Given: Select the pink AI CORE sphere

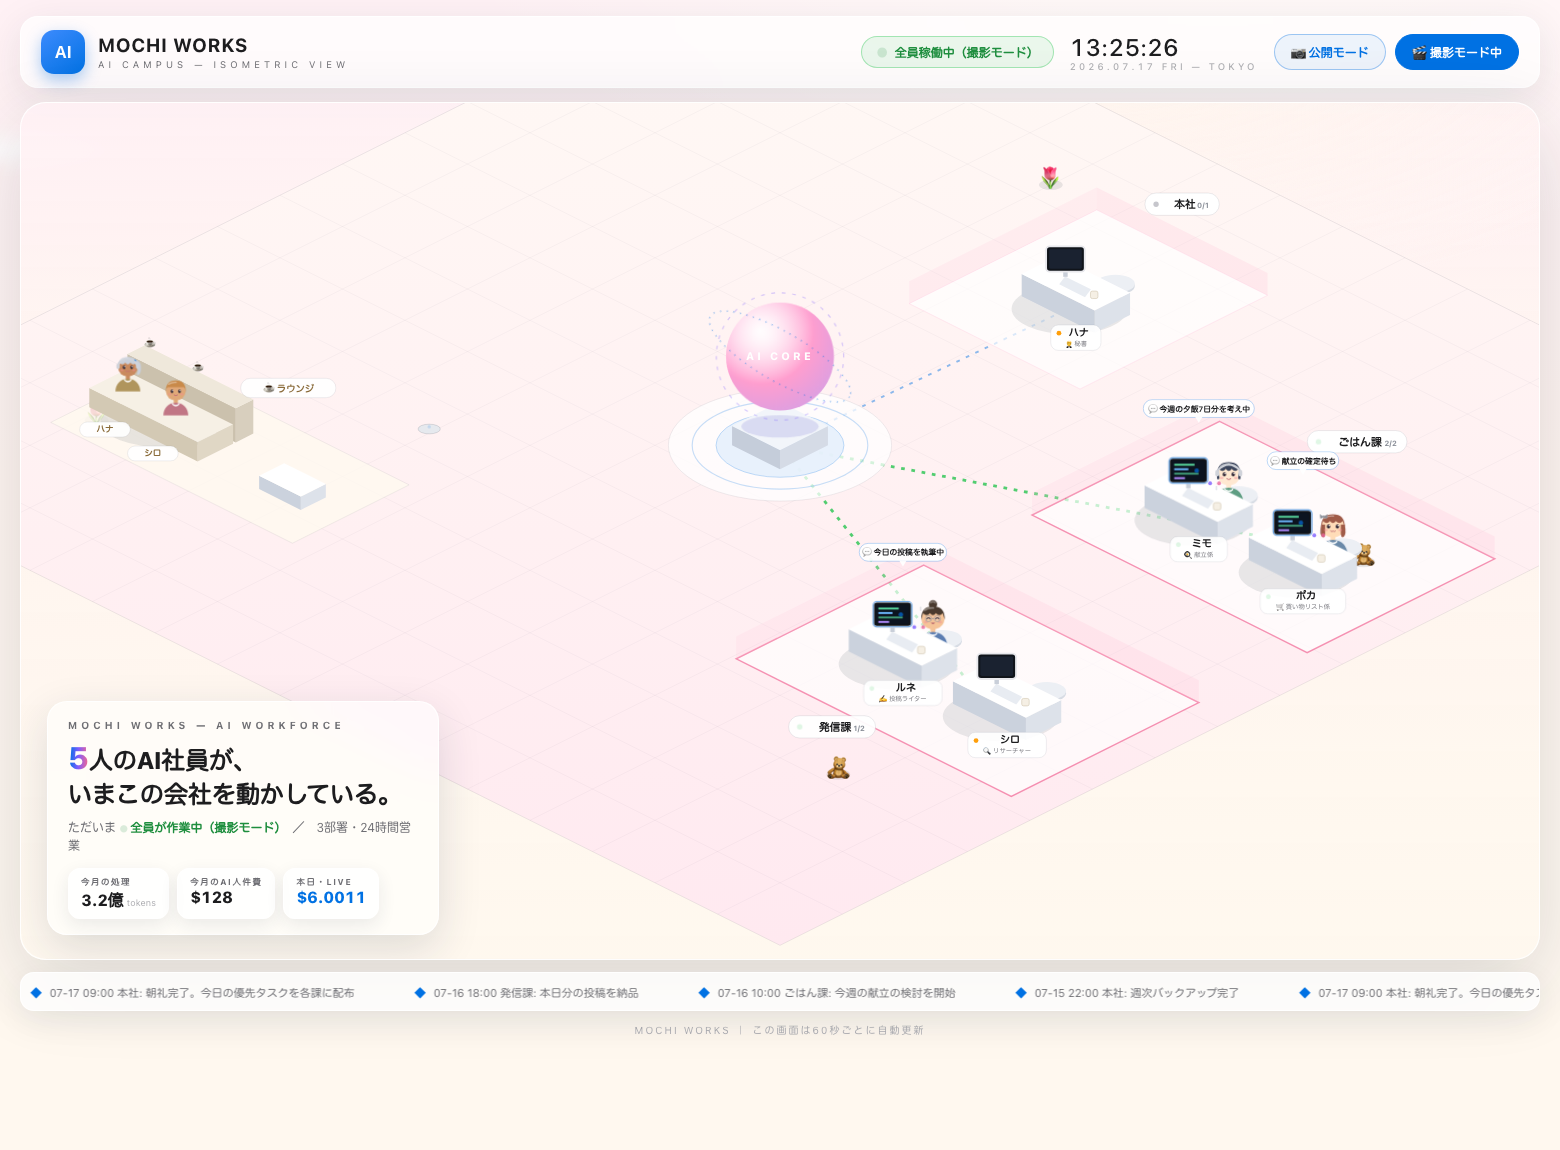Looking at the screenshot, I should tap(780, 356).
